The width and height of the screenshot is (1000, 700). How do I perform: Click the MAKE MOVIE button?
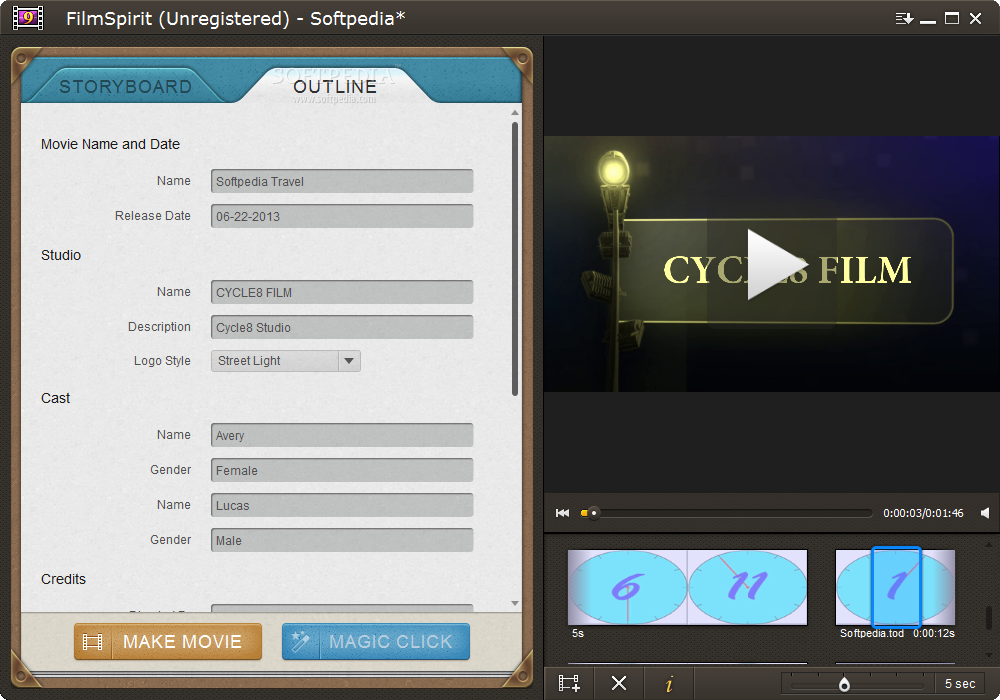[x=168, y=641]
